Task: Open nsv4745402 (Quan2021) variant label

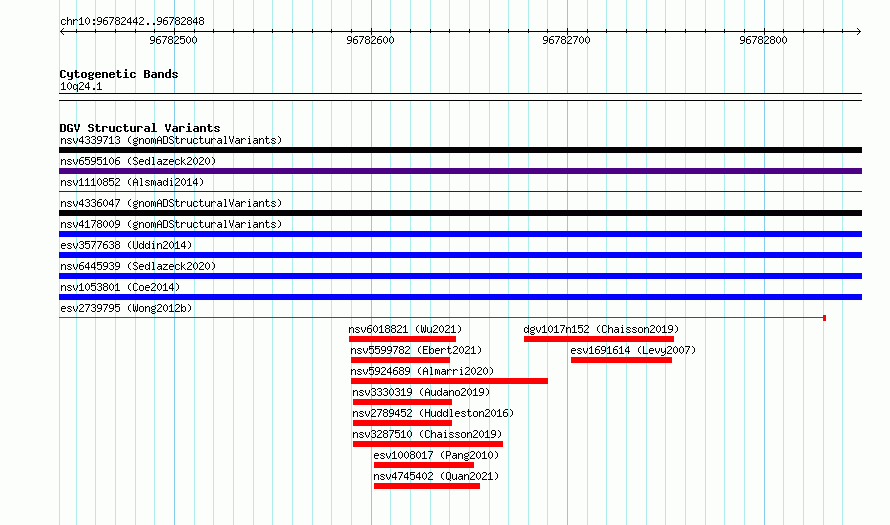Action: pyautogui.click(x=436, y=476)
